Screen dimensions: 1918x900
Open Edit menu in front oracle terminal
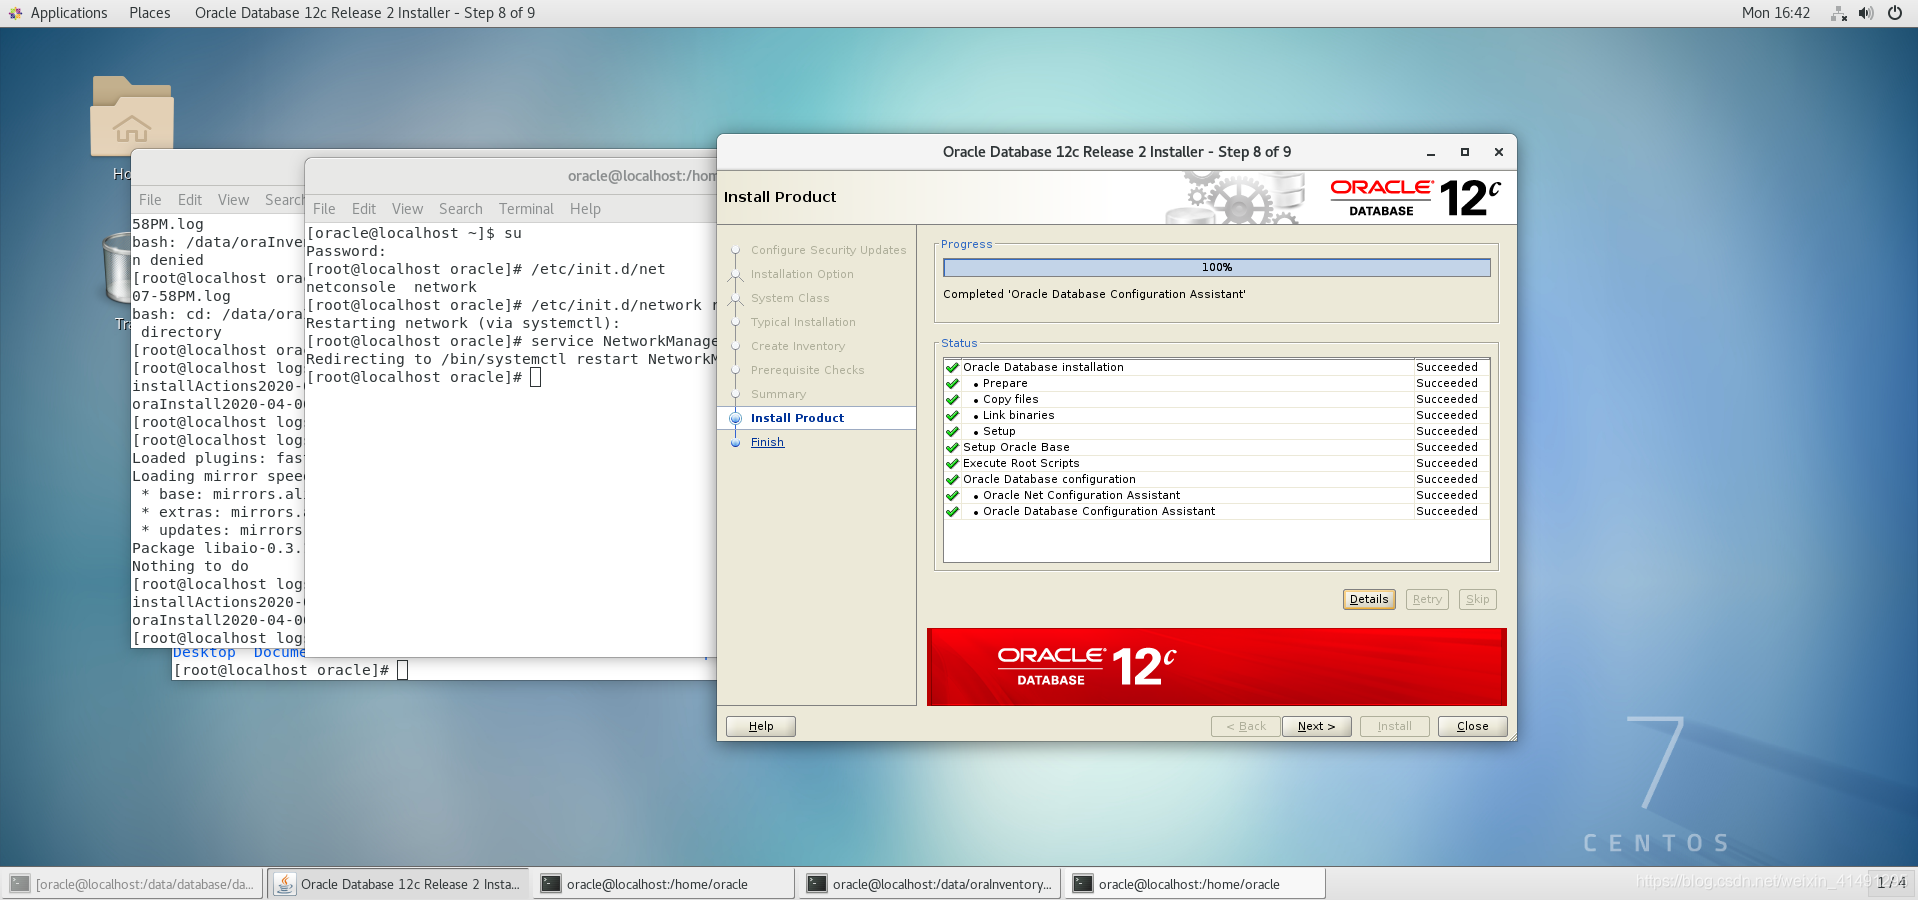363,209
